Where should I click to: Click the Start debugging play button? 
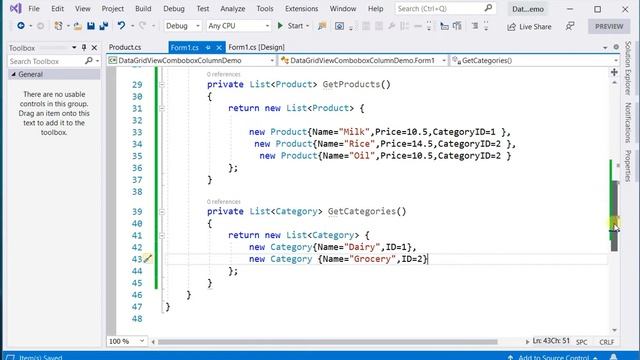[280, 26]
